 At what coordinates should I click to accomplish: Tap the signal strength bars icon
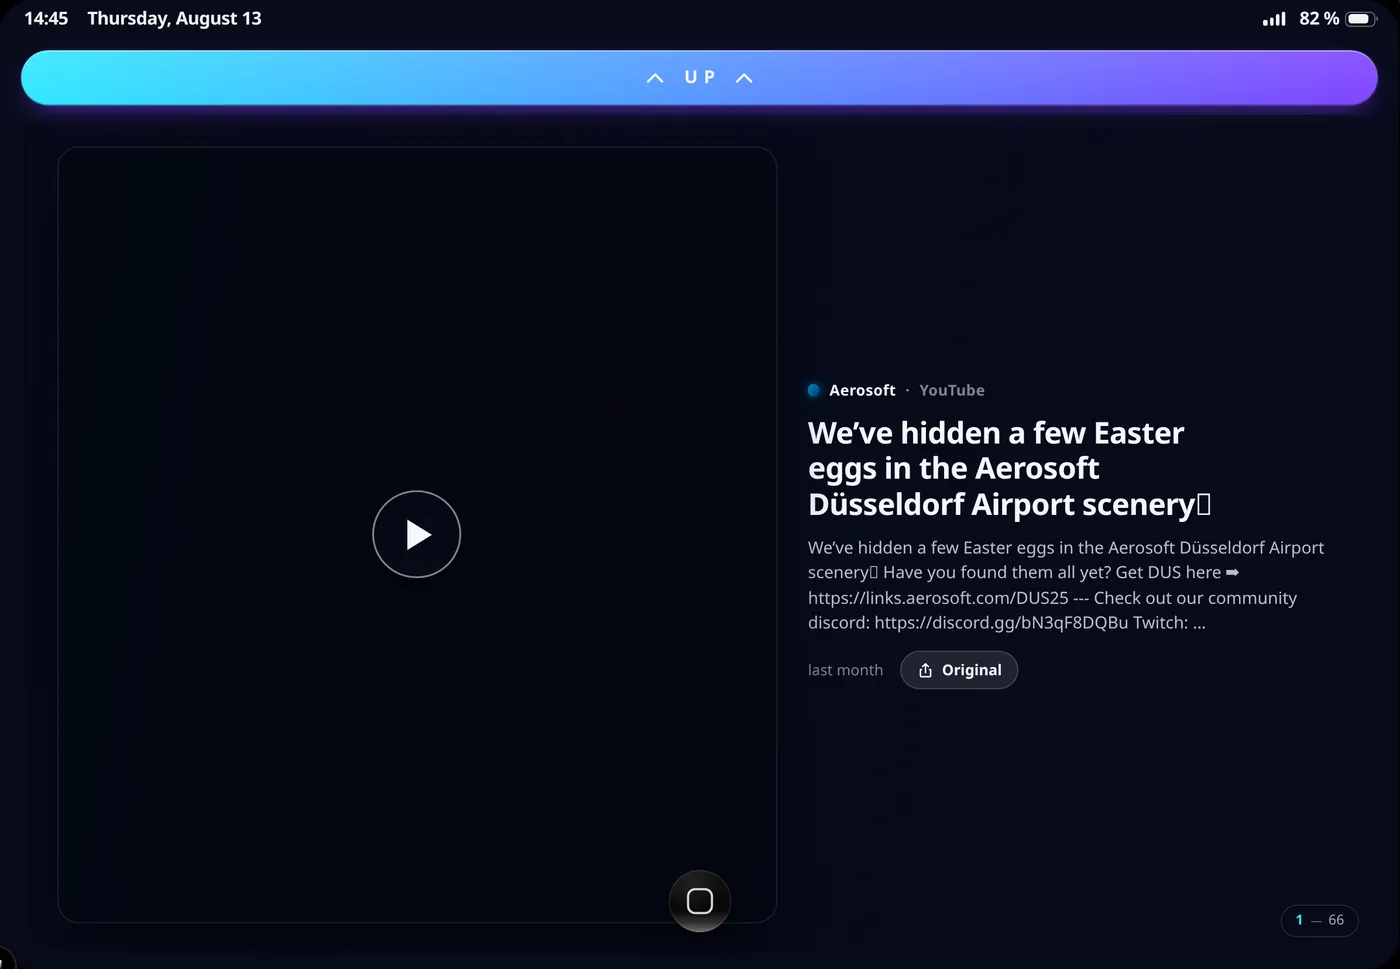1274,19
